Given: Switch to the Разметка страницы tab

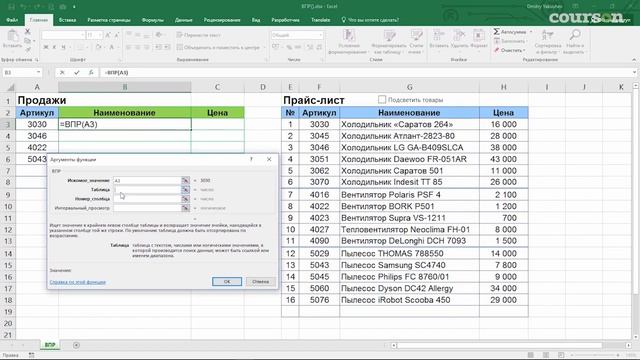Looking at the screenshot, I should click(109, 20).
